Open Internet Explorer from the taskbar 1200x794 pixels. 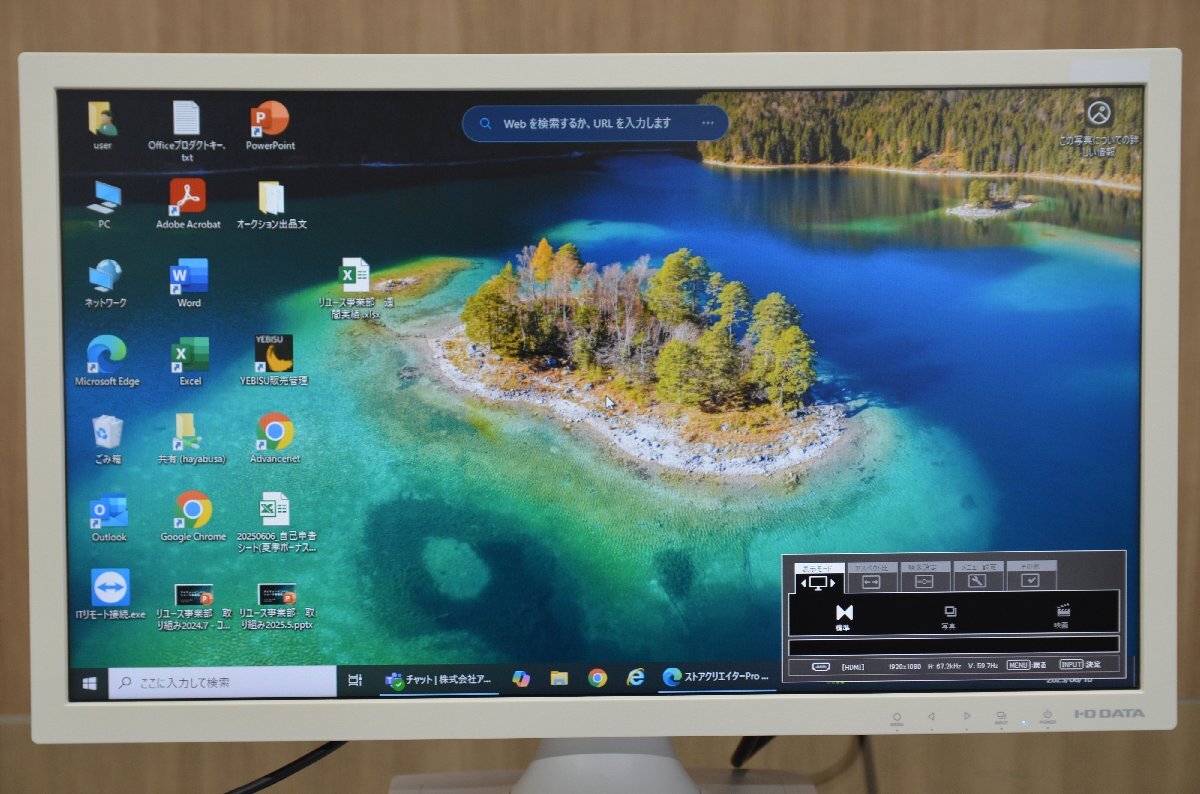(x=635, y=678)
